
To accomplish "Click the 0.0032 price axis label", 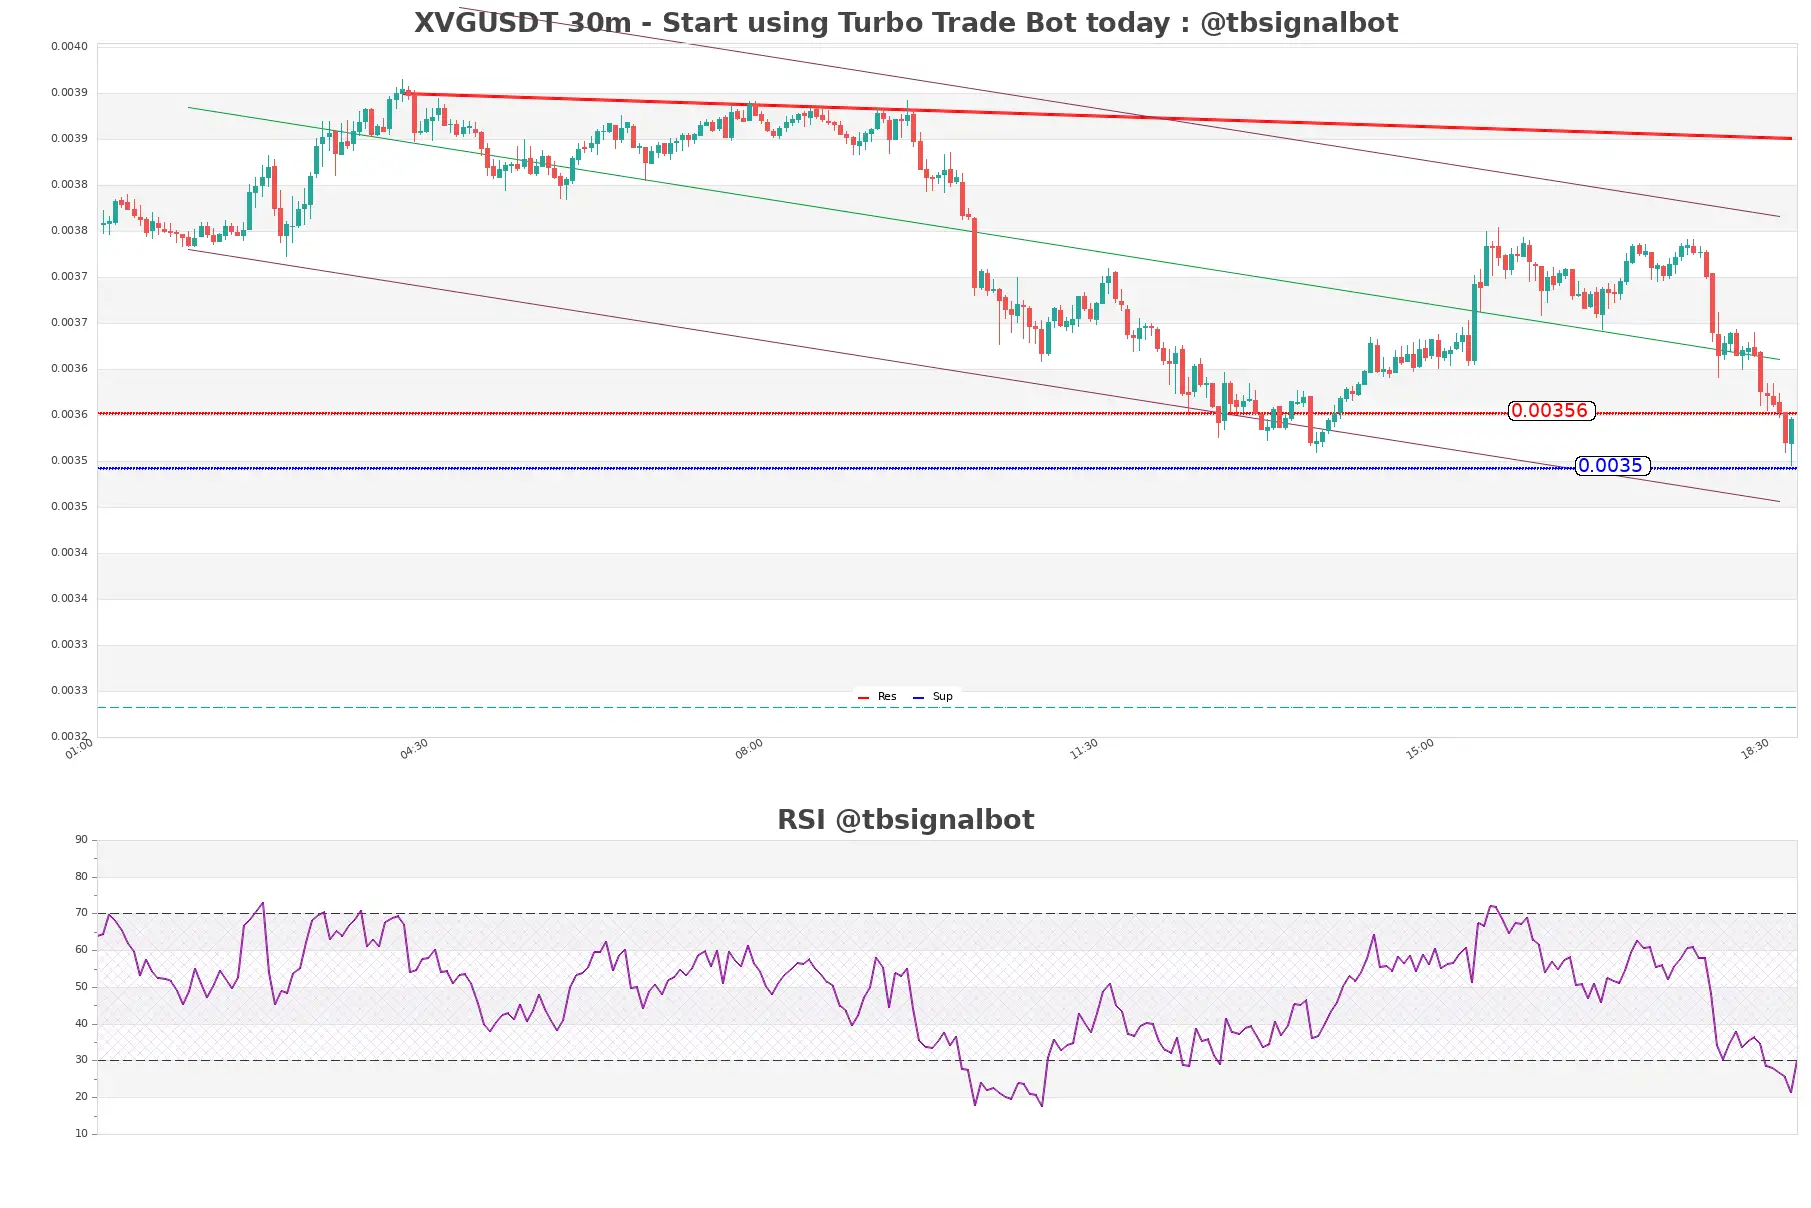I will (x=69, y=737).
